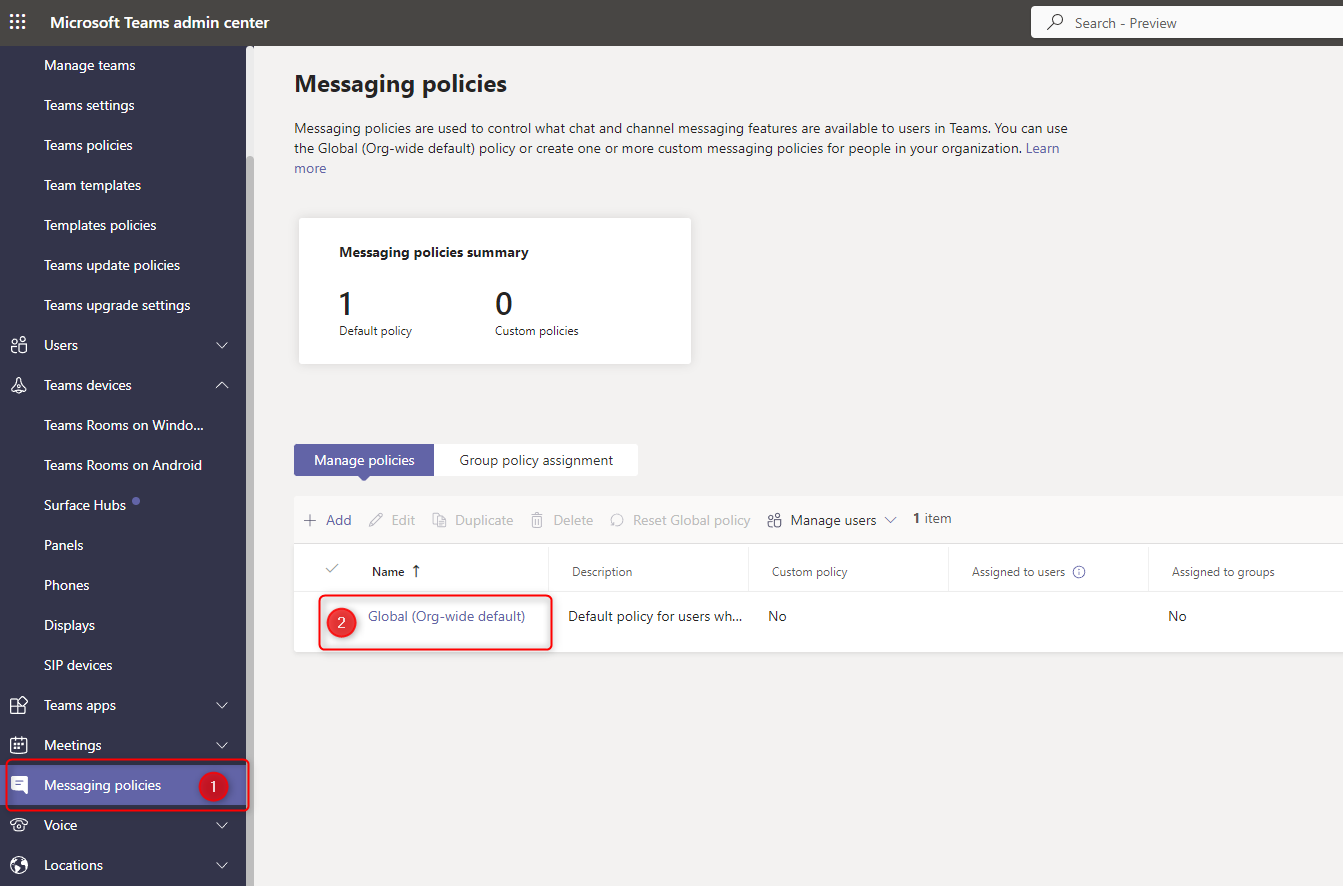The width and height of the screenshot is (1343, 886).
Task: Select the Manage policies tab
Action: click(x=364, y=460)
